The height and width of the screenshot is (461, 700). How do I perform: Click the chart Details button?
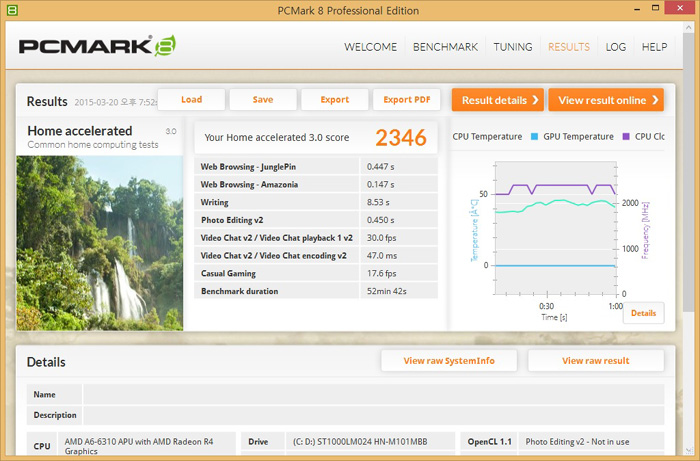pyautogui.click(x=643, y=313)
